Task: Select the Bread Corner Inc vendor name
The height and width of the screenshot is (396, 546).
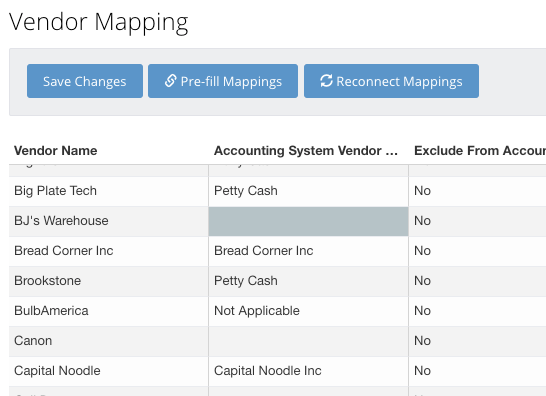Action: coord(64,251)
